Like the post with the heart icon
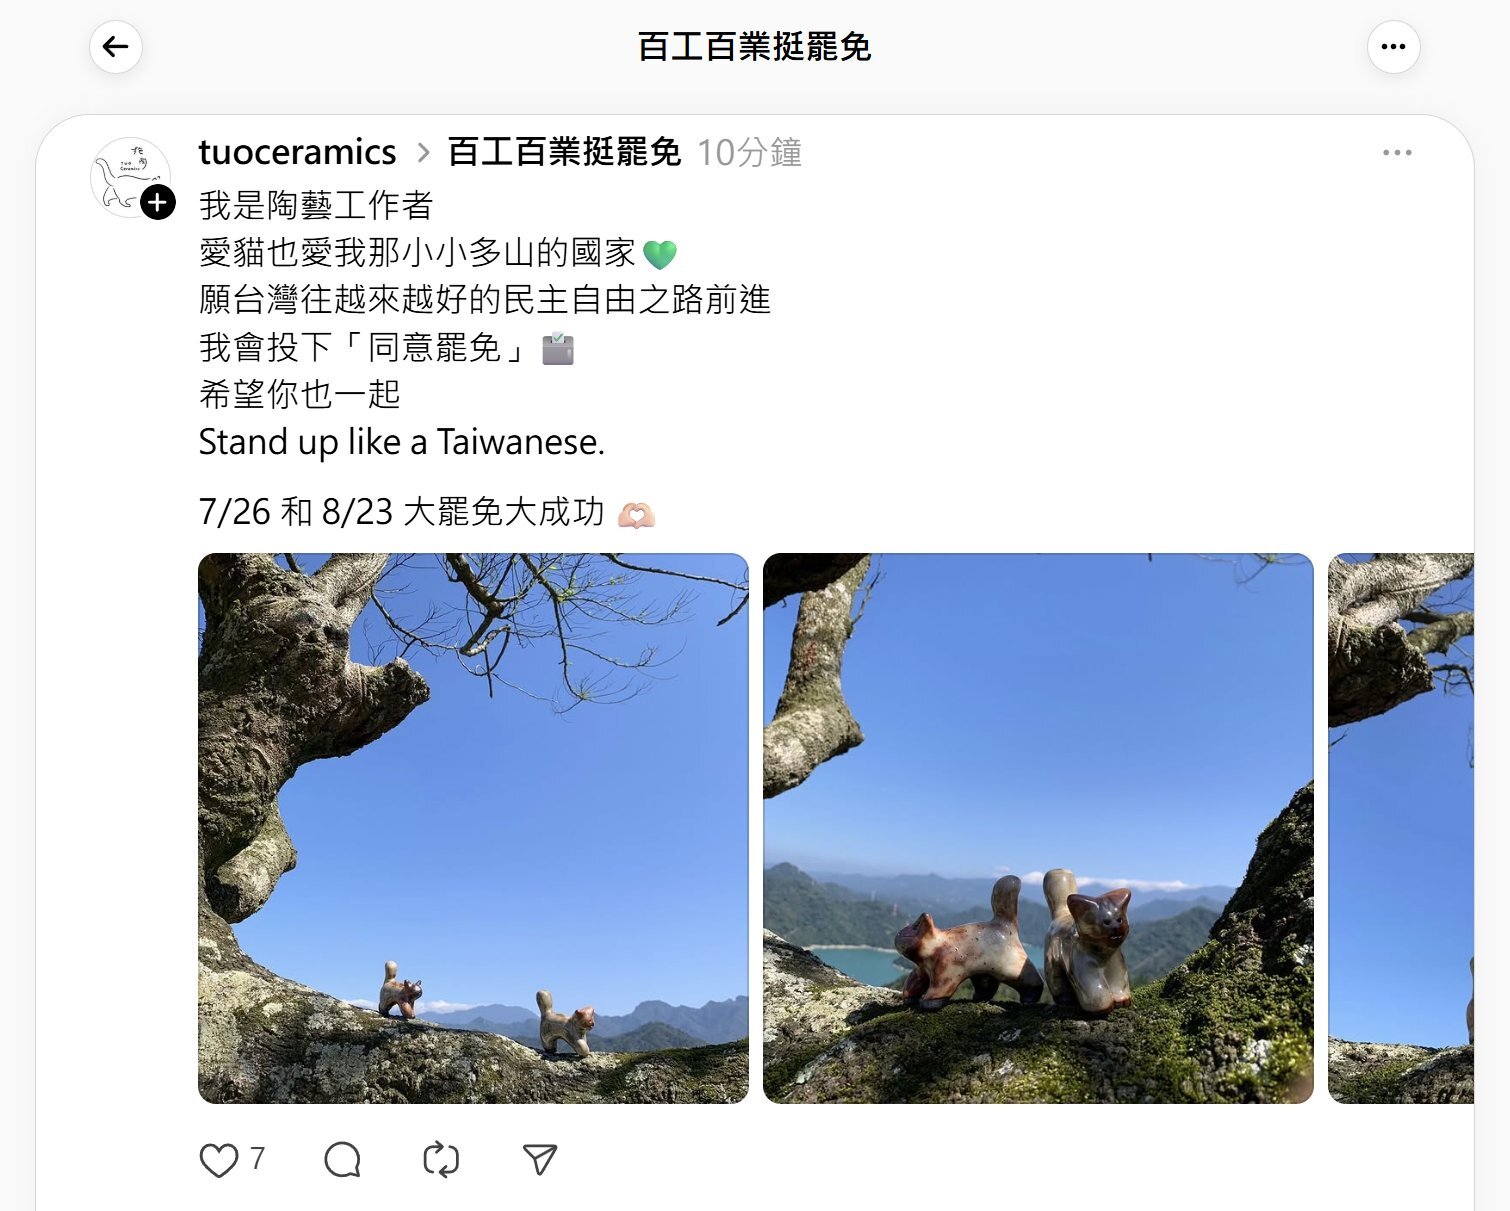This screenshot has height=1211, width=1510. click(219, 1160)
